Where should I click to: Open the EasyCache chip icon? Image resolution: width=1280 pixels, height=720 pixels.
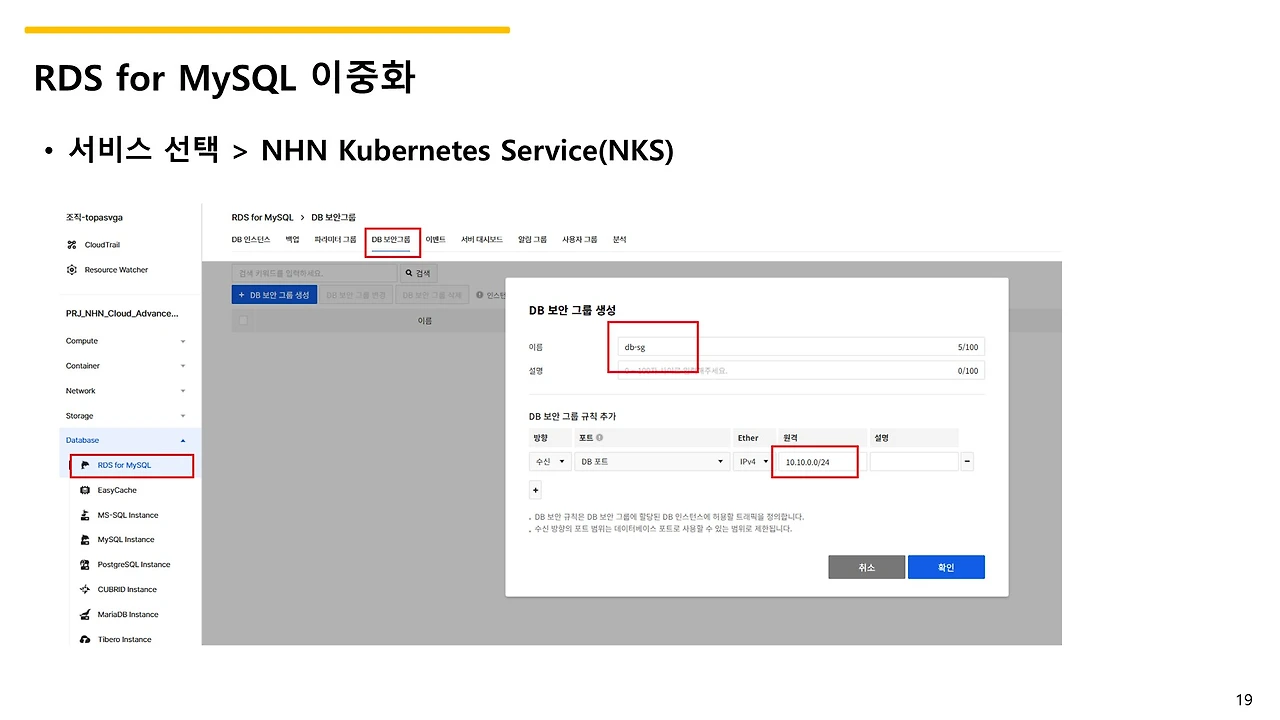click(x=85, y=490)
